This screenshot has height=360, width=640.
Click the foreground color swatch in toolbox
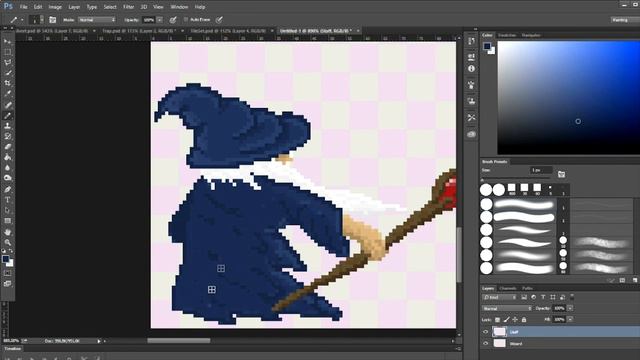pos(6,259)
